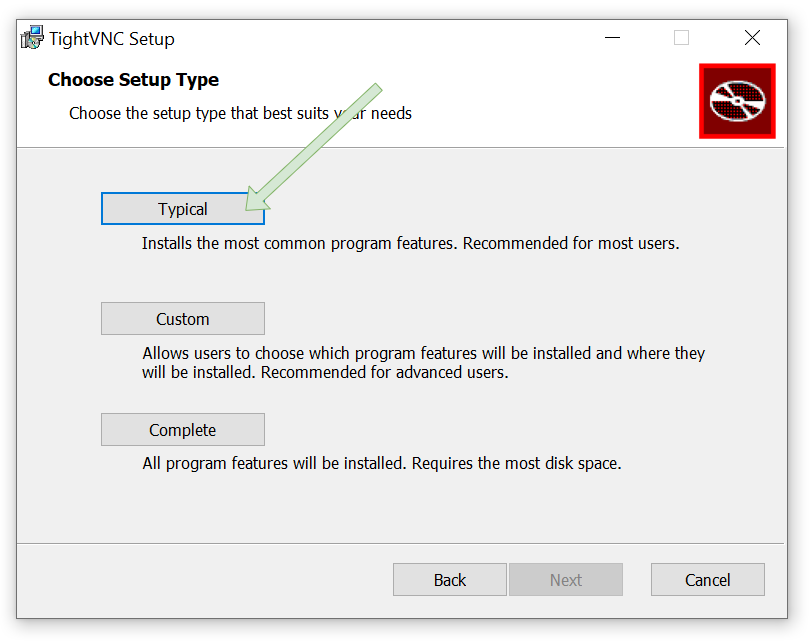Select the Custom setup type
Screen dimensions: 812x642
click(x=183, y=318)
